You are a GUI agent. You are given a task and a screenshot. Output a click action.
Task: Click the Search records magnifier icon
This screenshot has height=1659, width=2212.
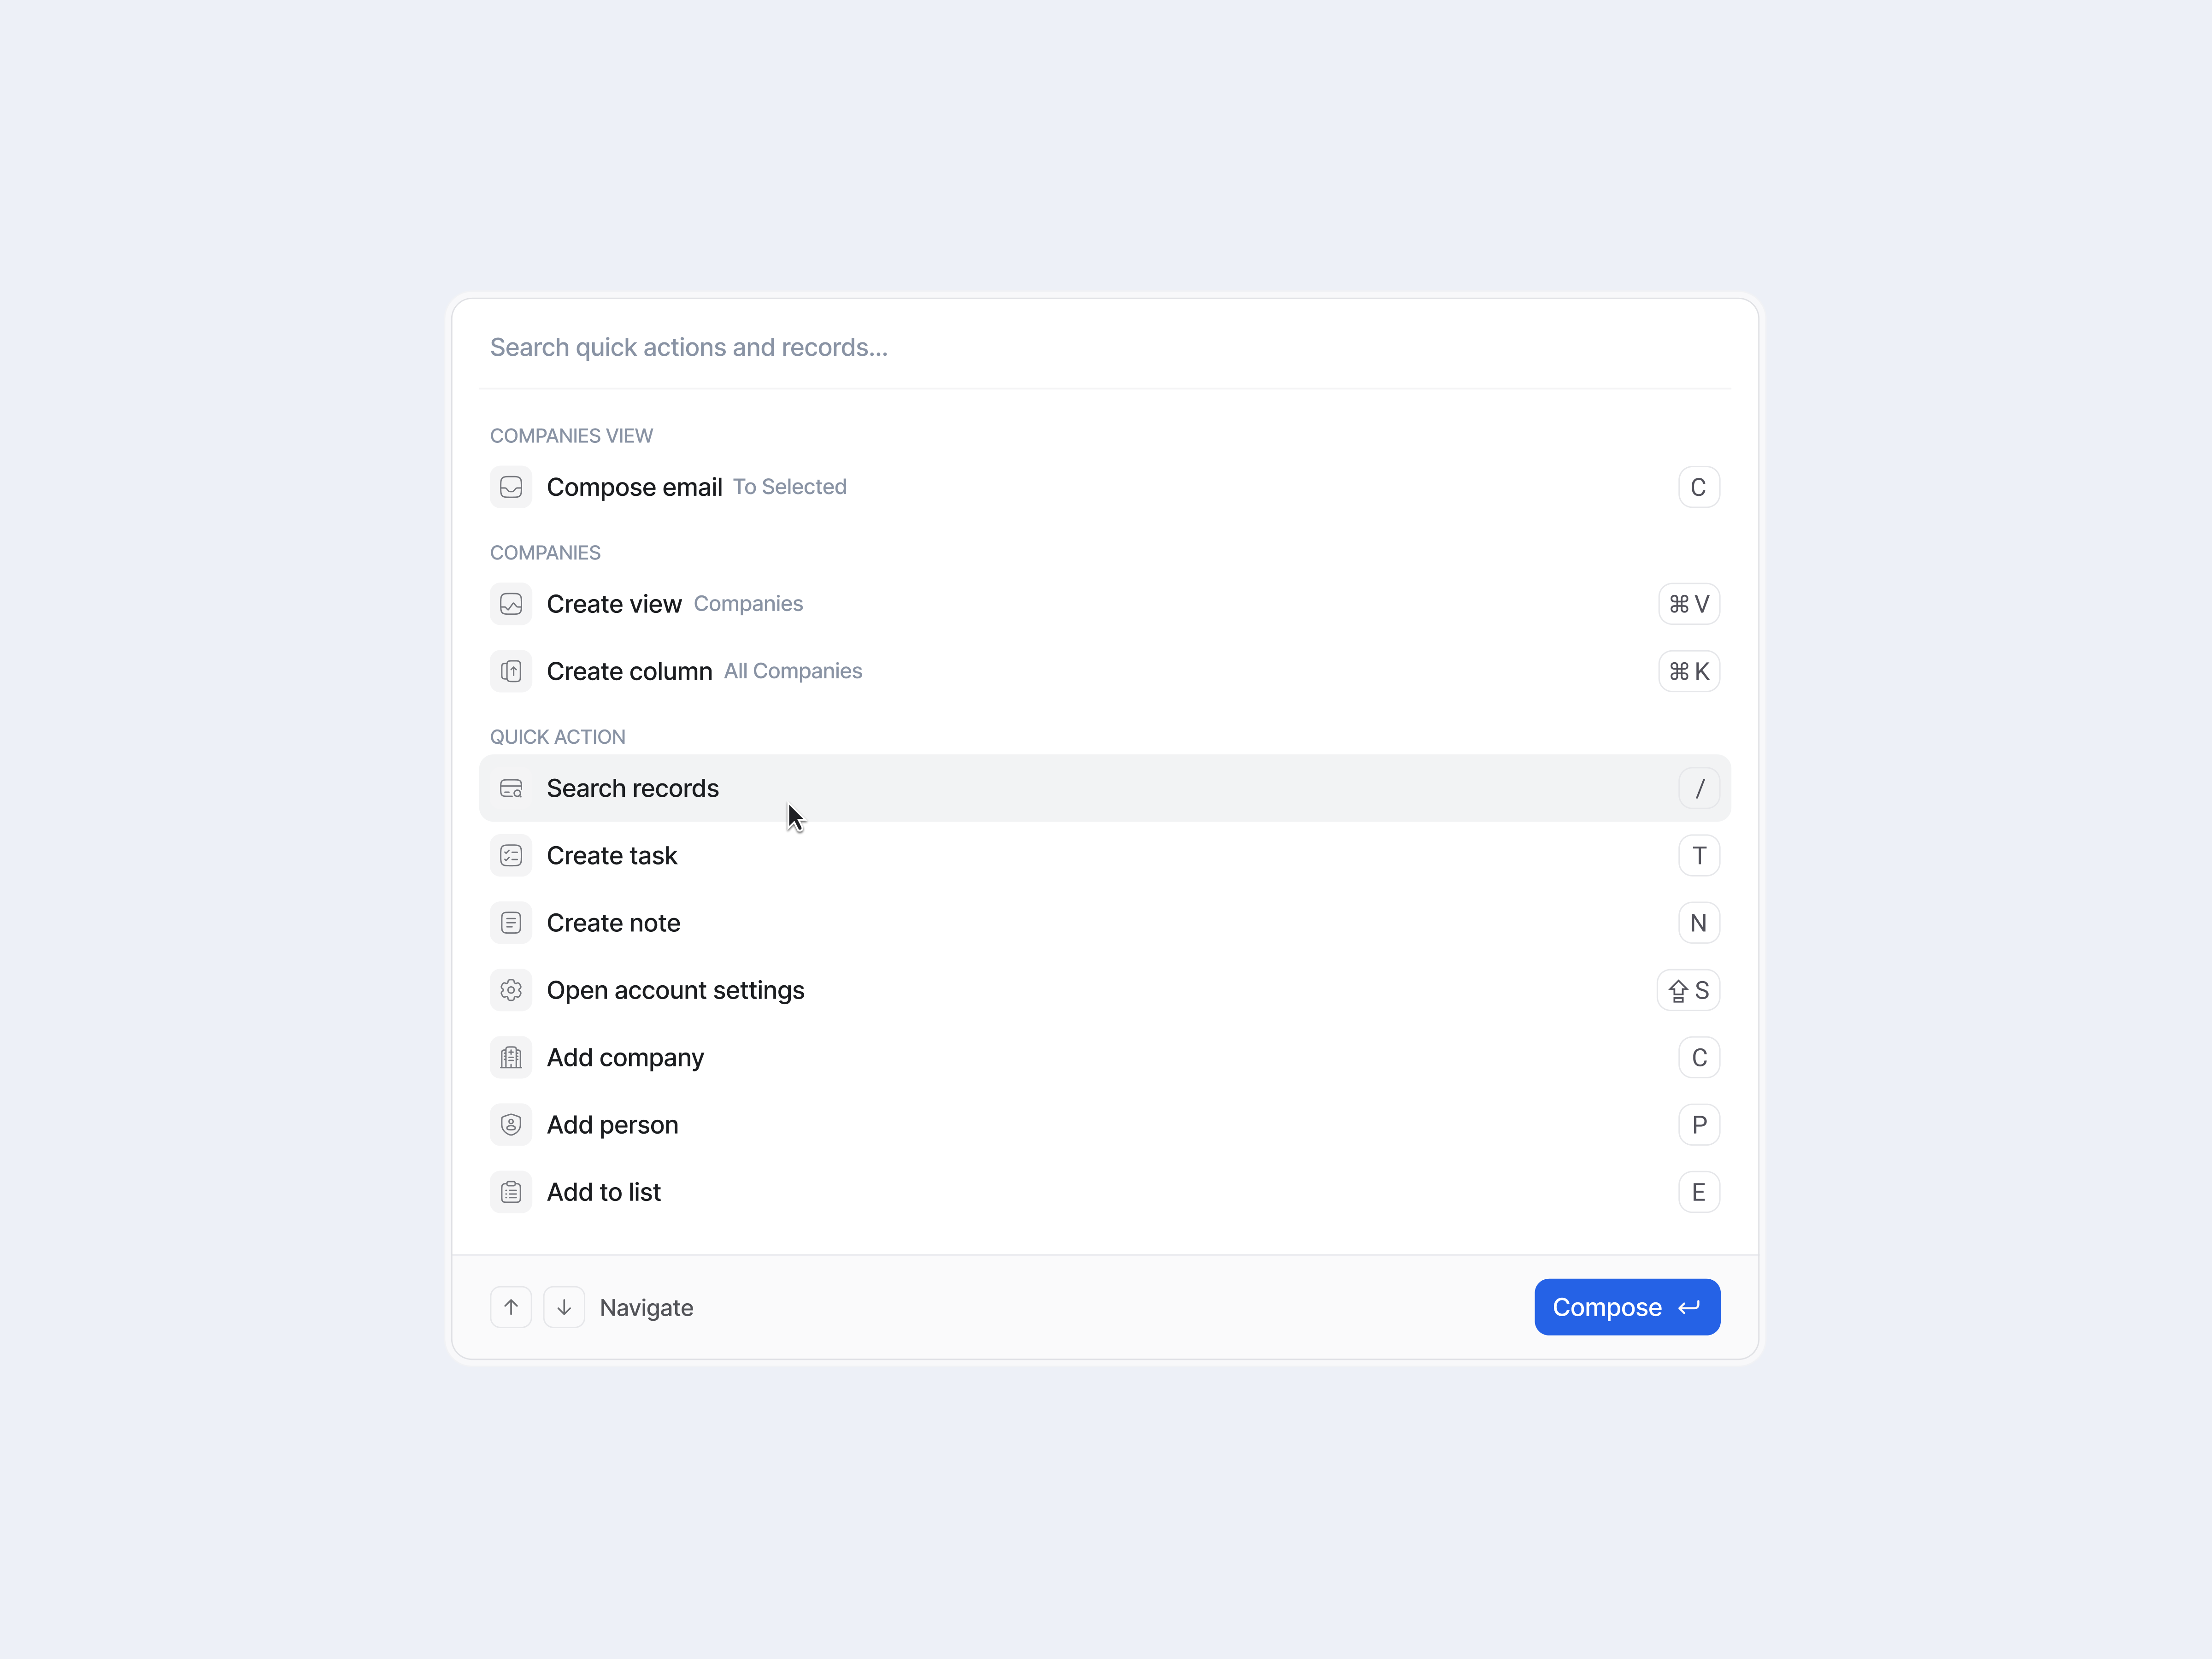tap(511, 788)
